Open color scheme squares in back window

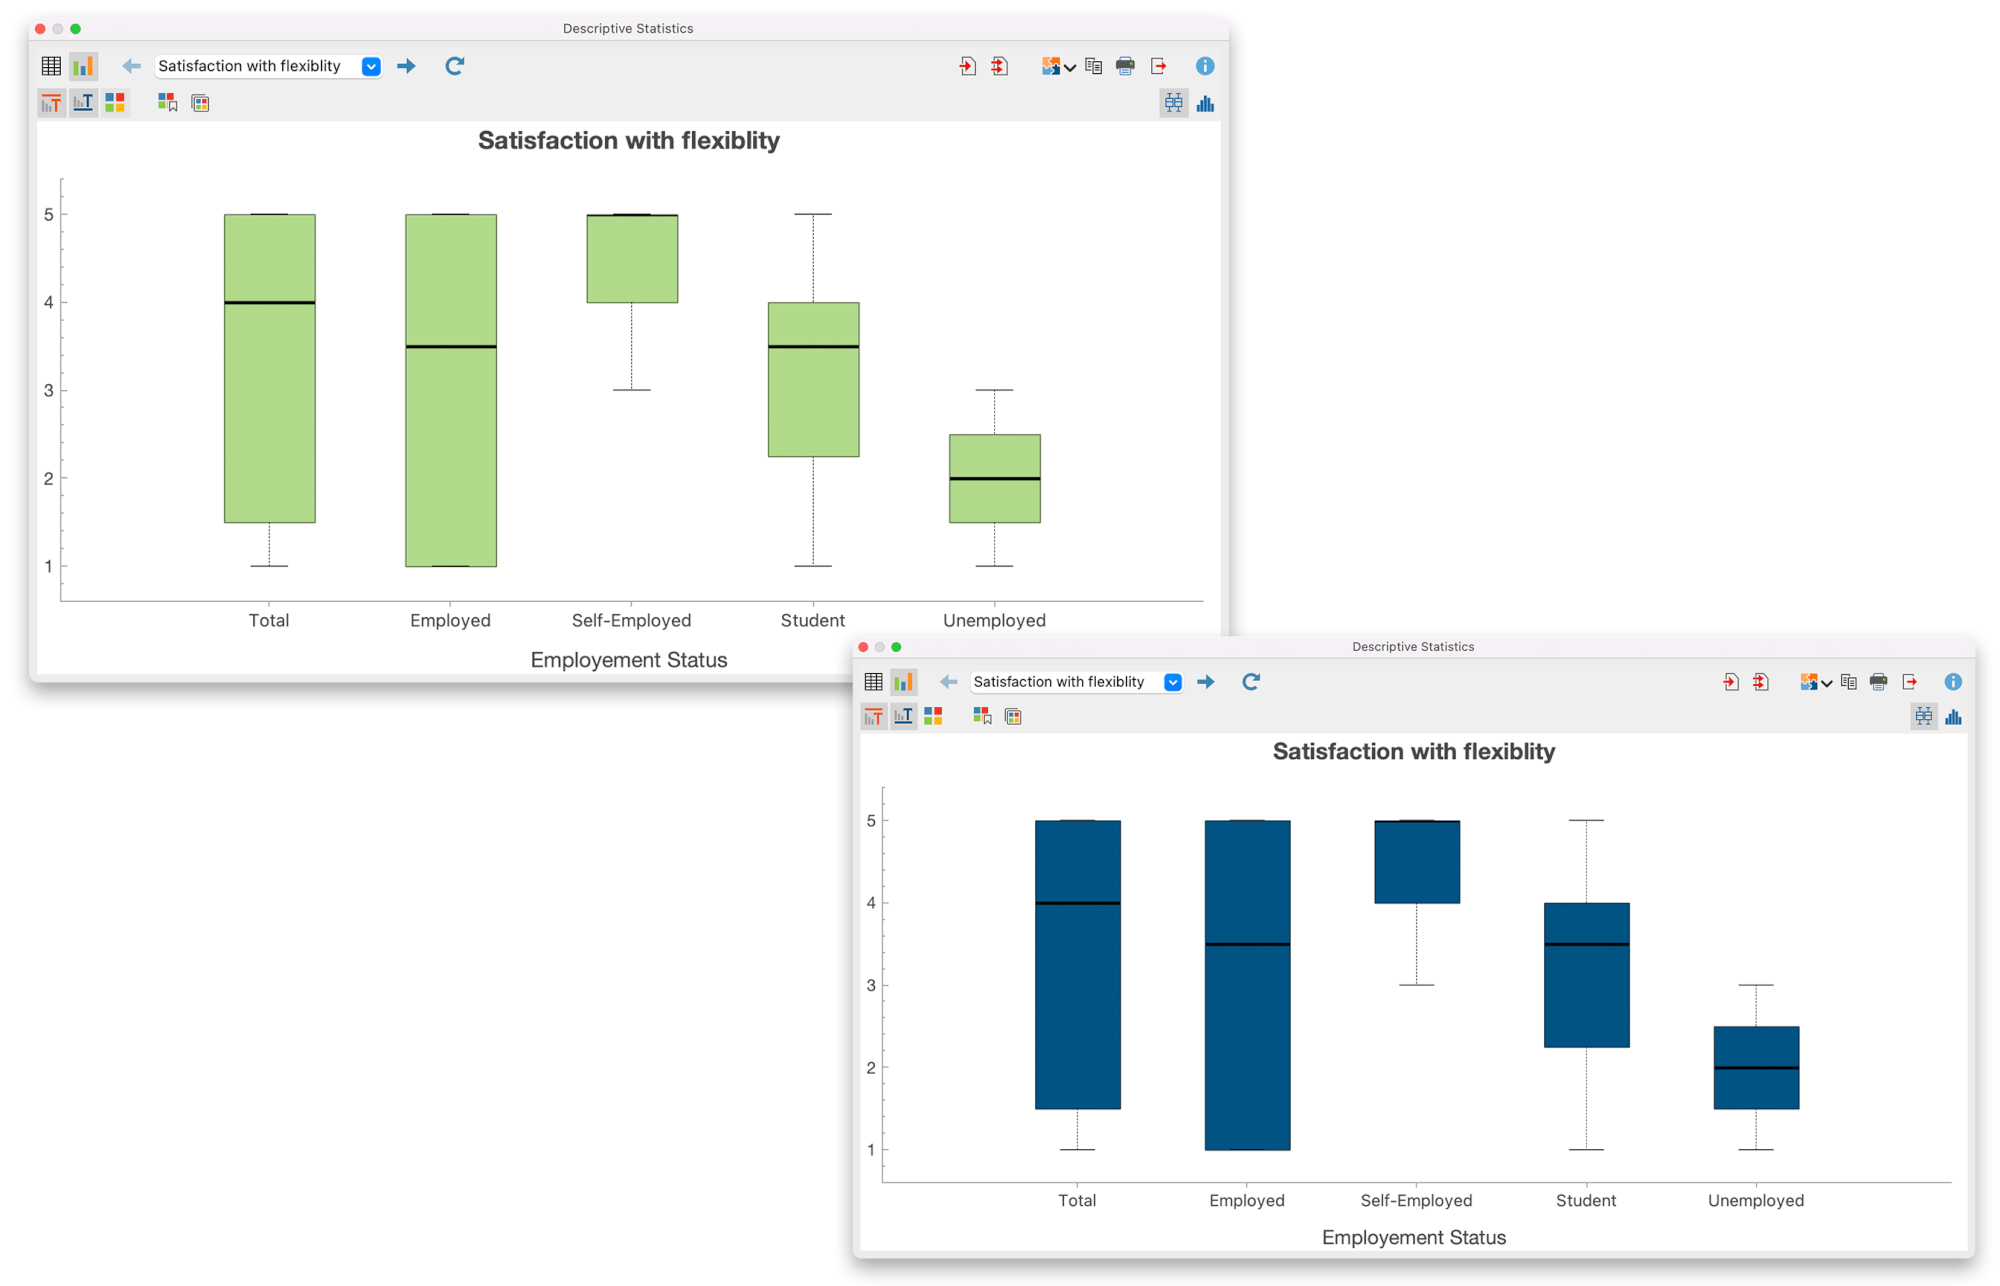(x=116, y=103)
